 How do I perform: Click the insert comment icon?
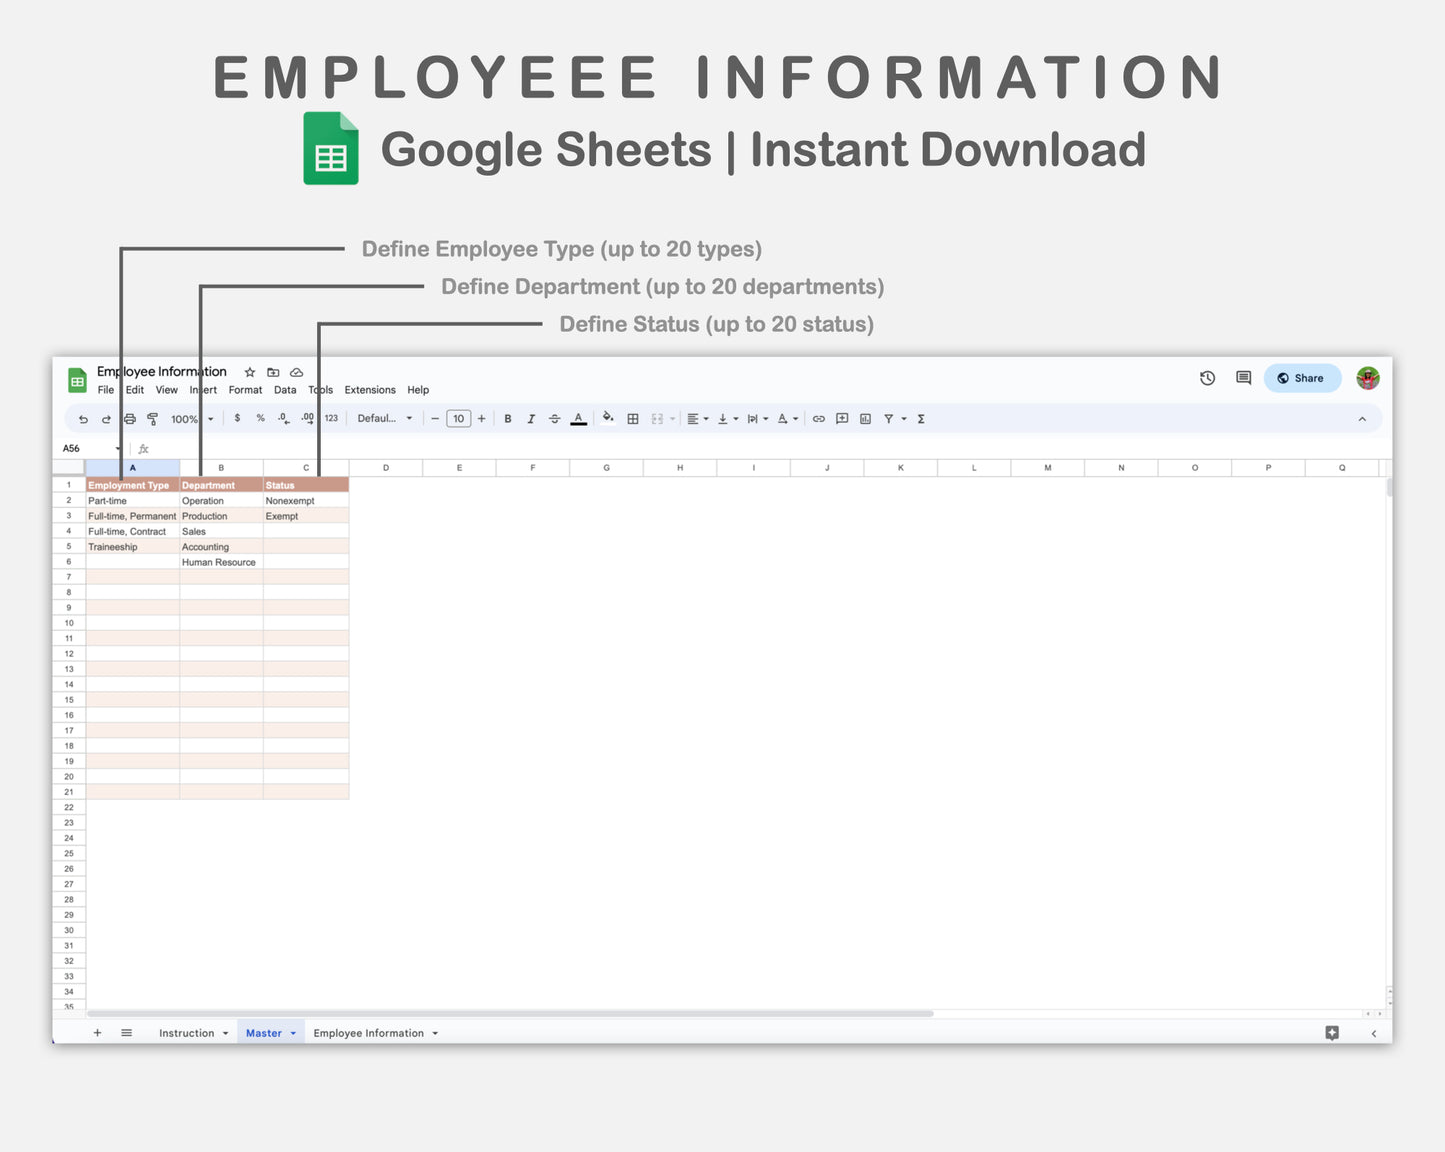click(x=841, y=418)
